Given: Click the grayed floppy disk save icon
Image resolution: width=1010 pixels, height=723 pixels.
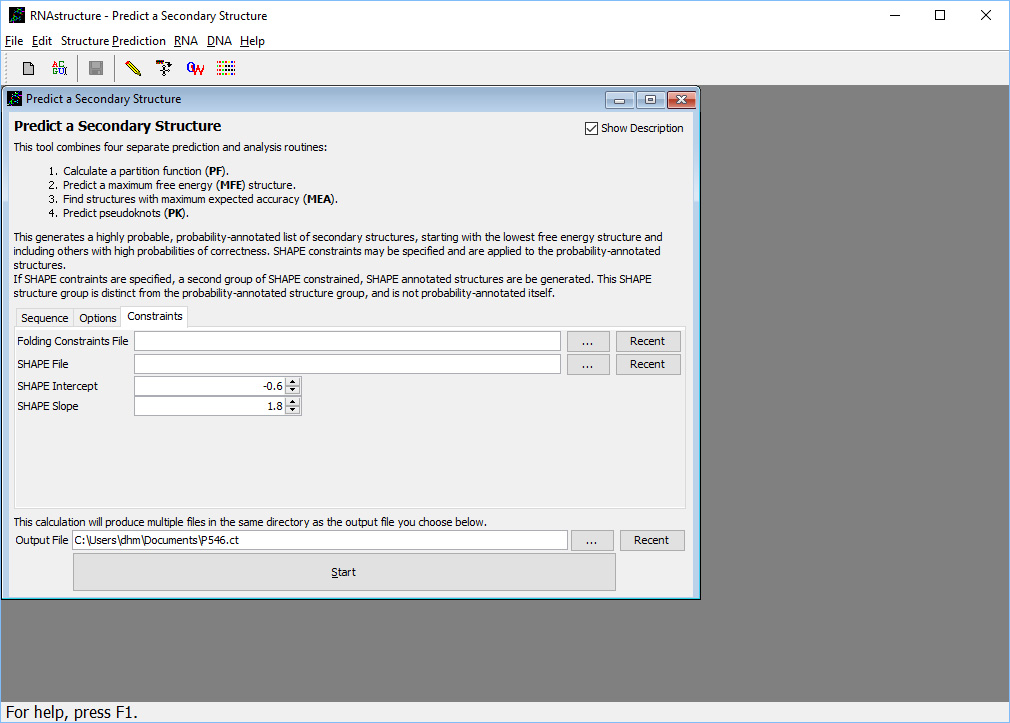Looking at the screenshot, I should tap(96, 68).
